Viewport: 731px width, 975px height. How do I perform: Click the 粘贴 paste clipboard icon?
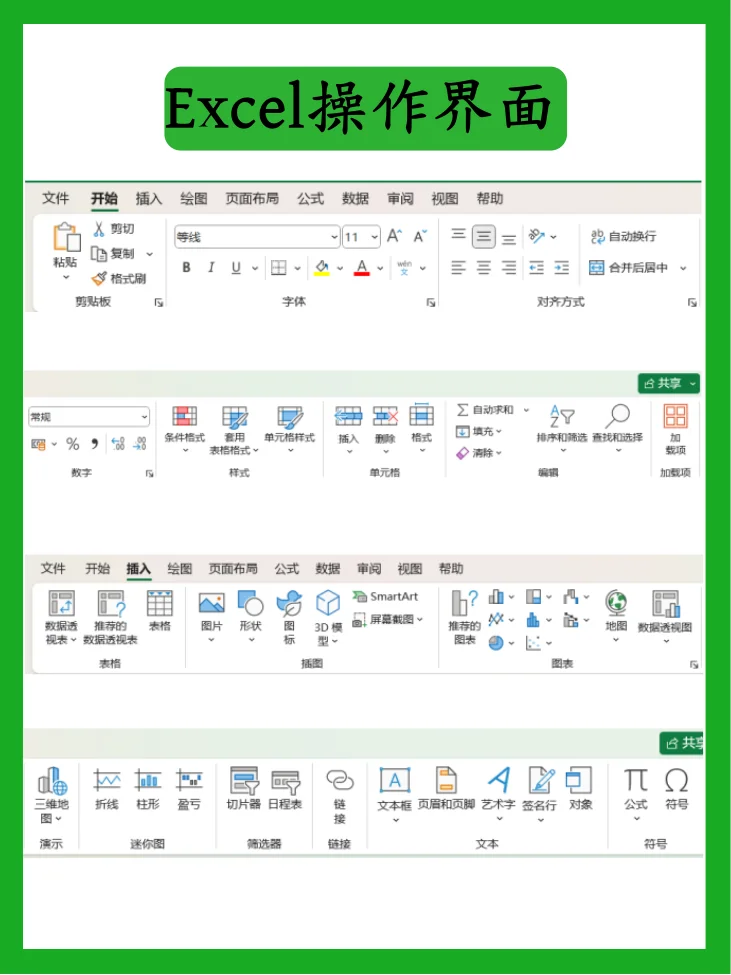click(67, 238)
